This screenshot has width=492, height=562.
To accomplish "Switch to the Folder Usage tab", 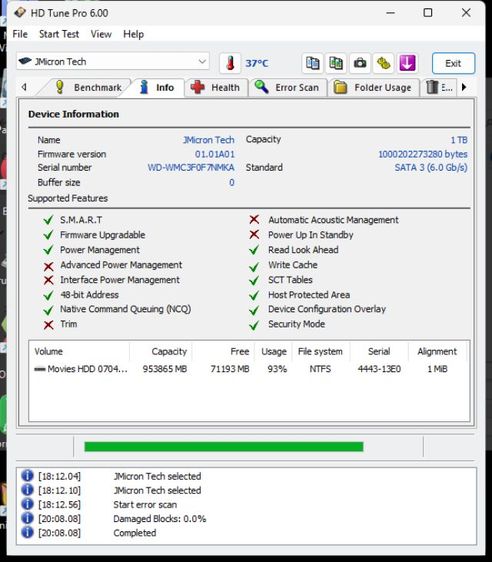I will click(373, 87).
